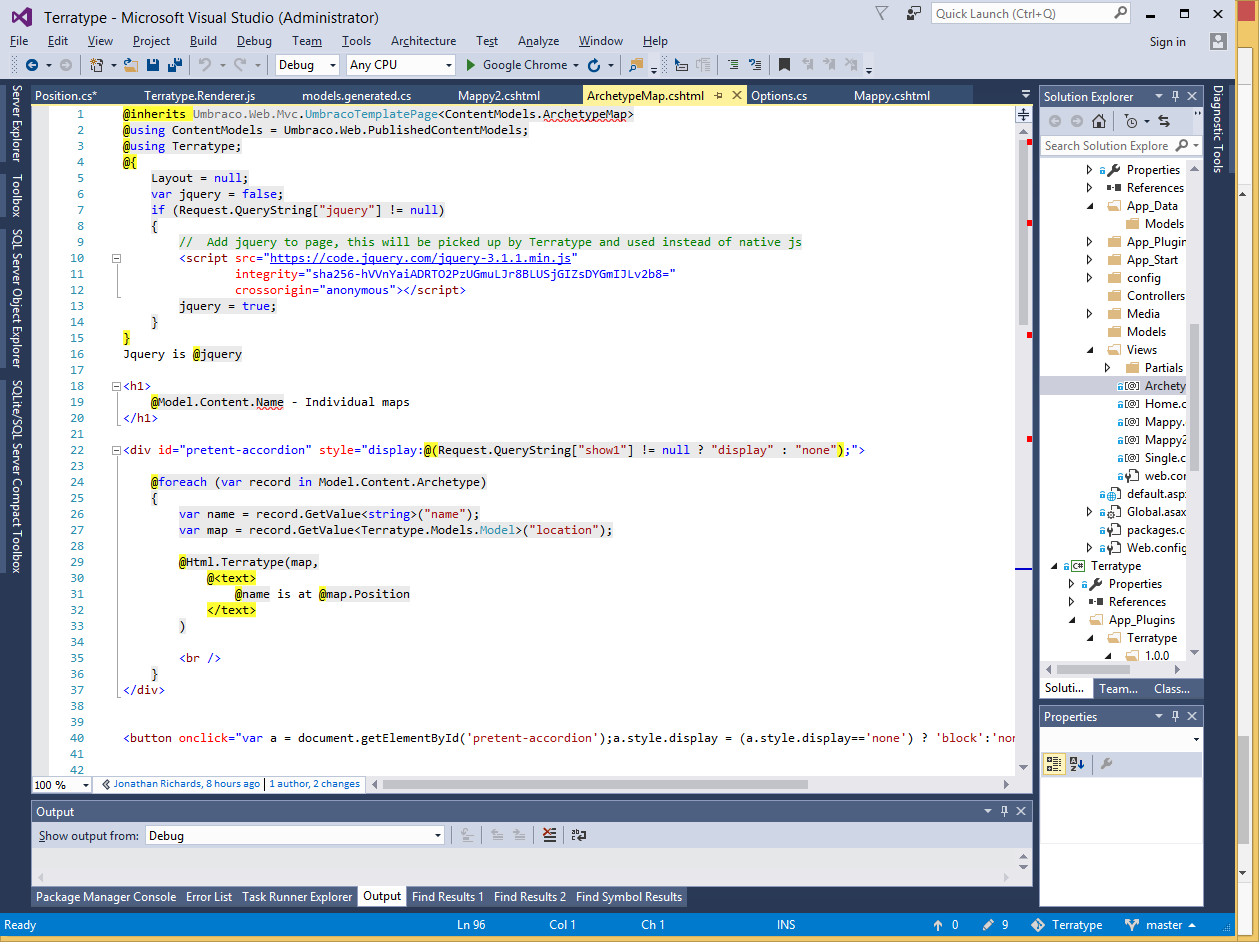Open the Architecture menu

tap(423, 41)
